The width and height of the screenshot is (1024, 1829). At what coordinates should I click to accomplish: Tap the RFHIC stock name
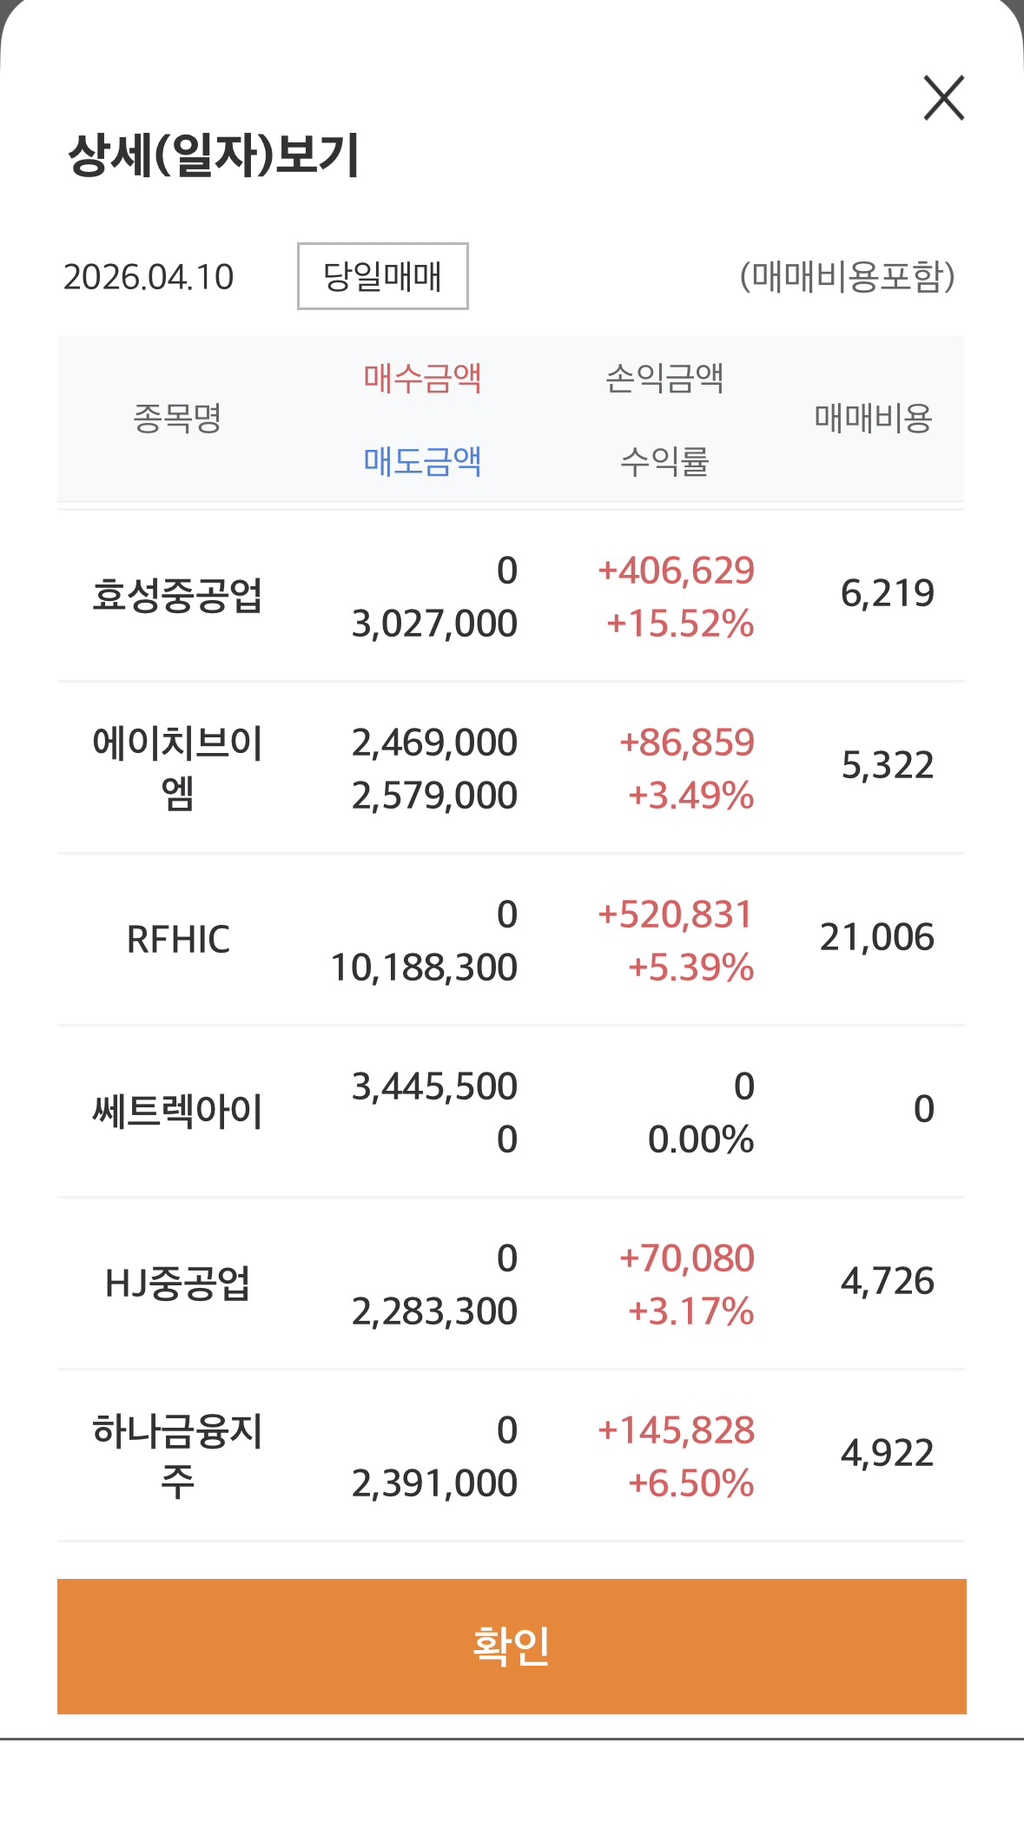tap(177, 939)
